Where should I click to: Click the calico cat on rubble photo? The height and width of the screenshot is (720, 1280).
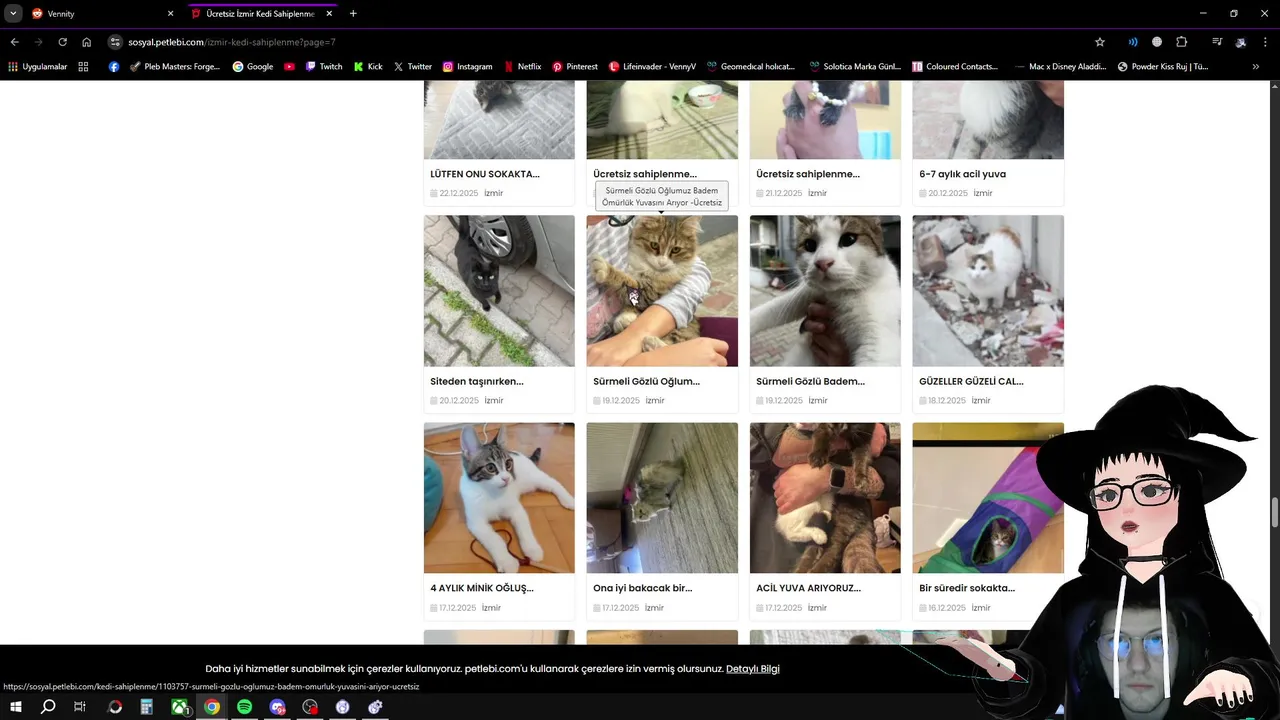988,291
